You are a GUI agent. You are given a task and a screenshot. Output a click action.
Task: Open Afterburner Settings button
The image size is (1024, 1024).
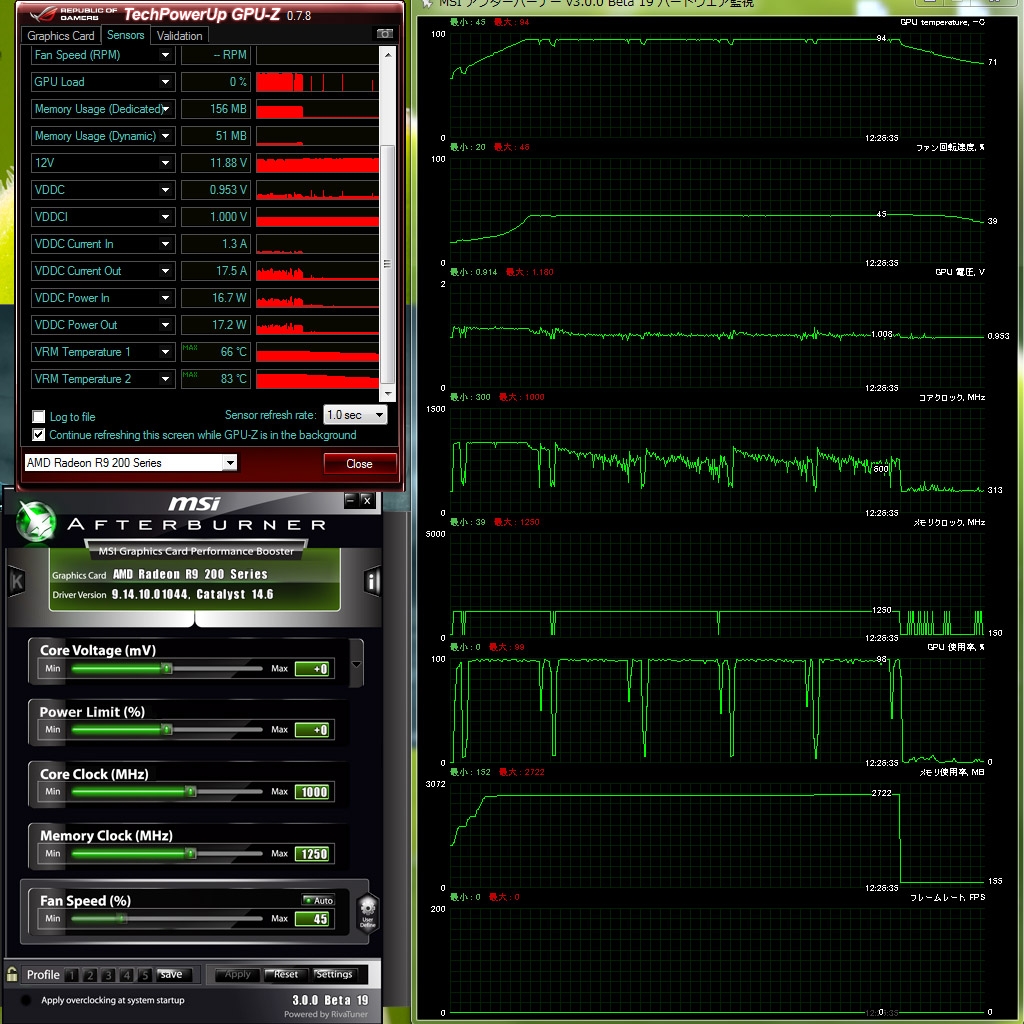(x=334, y=974)
